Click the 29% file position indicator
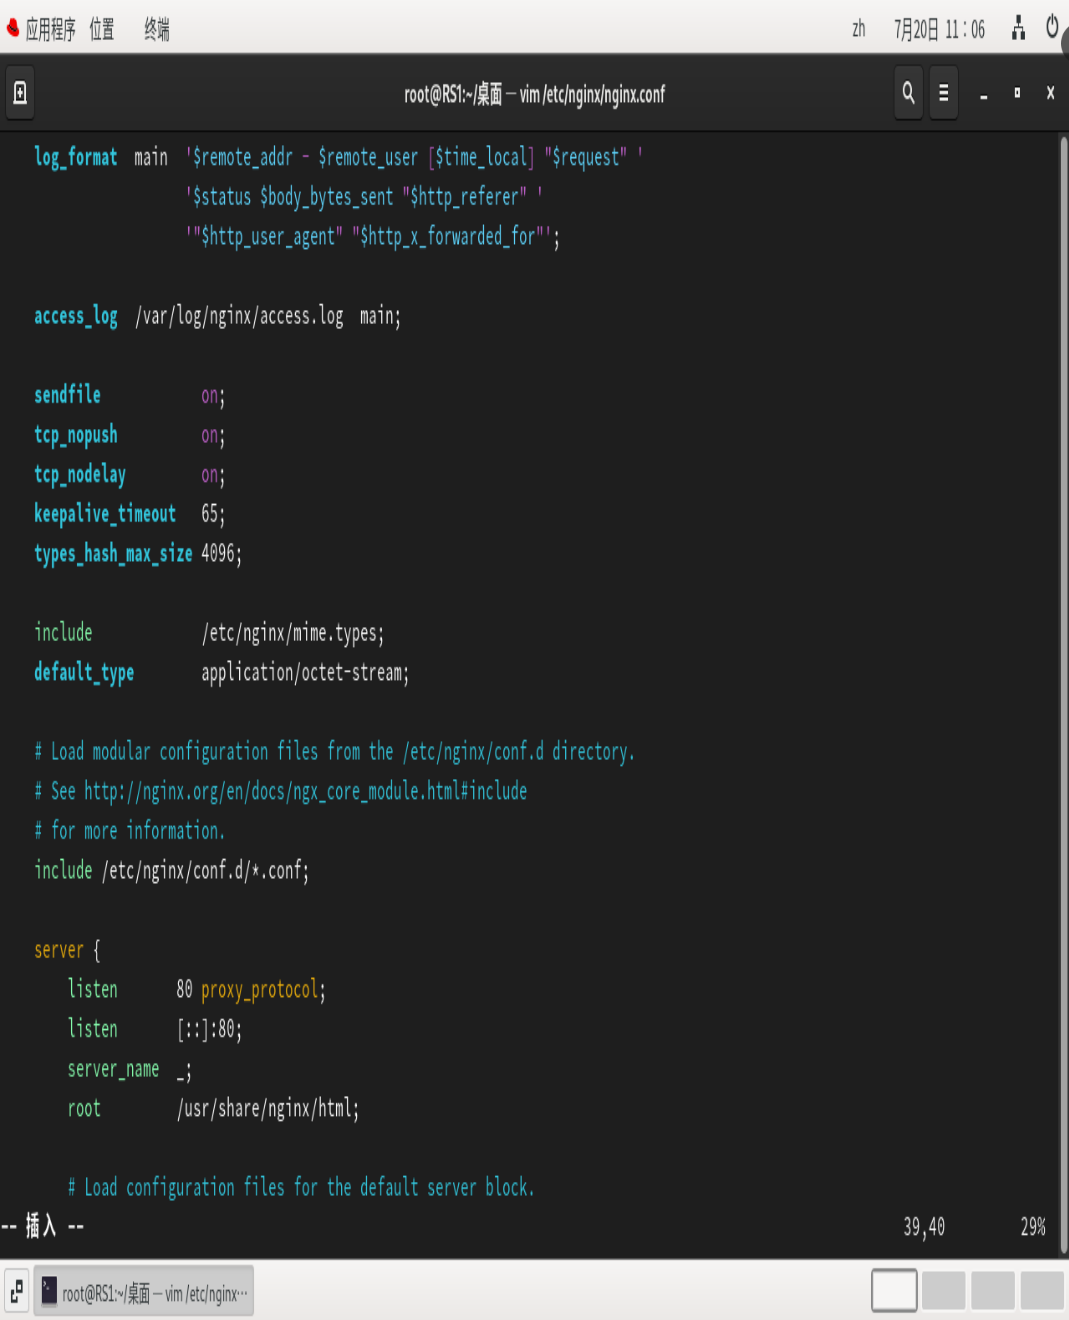 pyautogui.click(x=1033, y=1227)
